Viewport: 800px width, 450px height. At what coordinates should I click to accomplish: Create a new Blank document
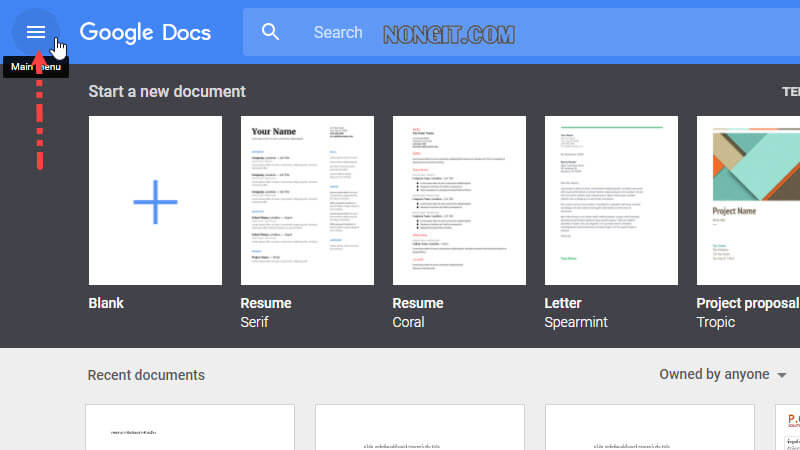click(x=155, y=201)
